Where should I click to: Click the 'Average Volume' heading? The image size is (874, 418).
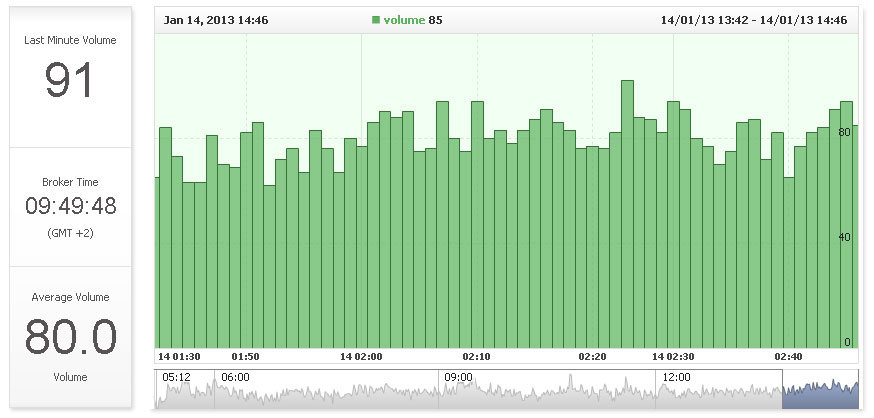pyautogui.click(x=70, y=297)
